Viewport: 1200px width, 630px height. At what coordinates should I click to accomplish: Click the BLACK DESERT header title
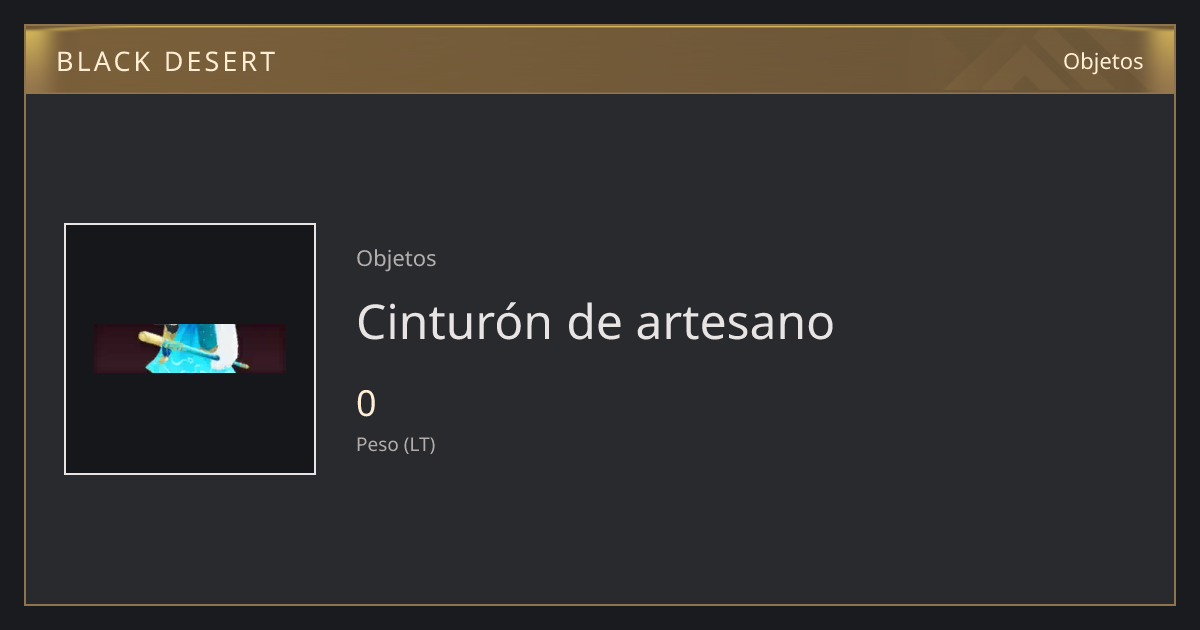166,62
